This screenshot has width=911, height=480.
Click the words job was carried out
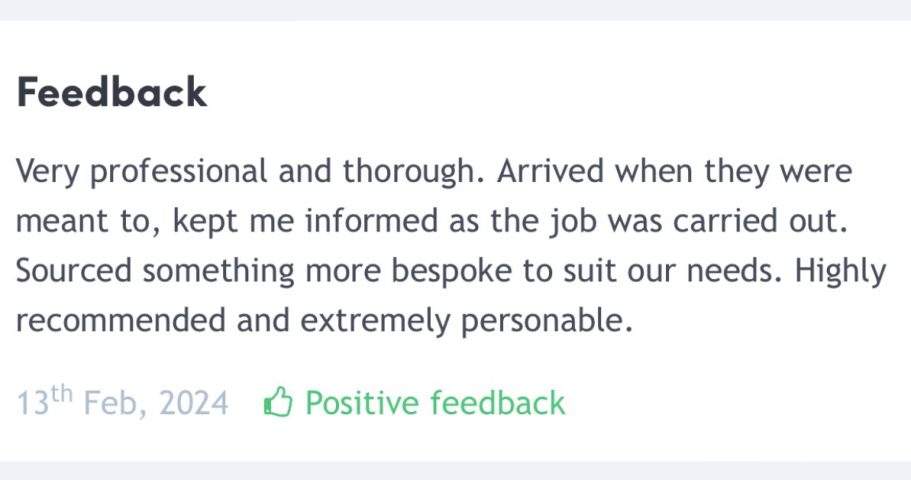tap(699, 221)
